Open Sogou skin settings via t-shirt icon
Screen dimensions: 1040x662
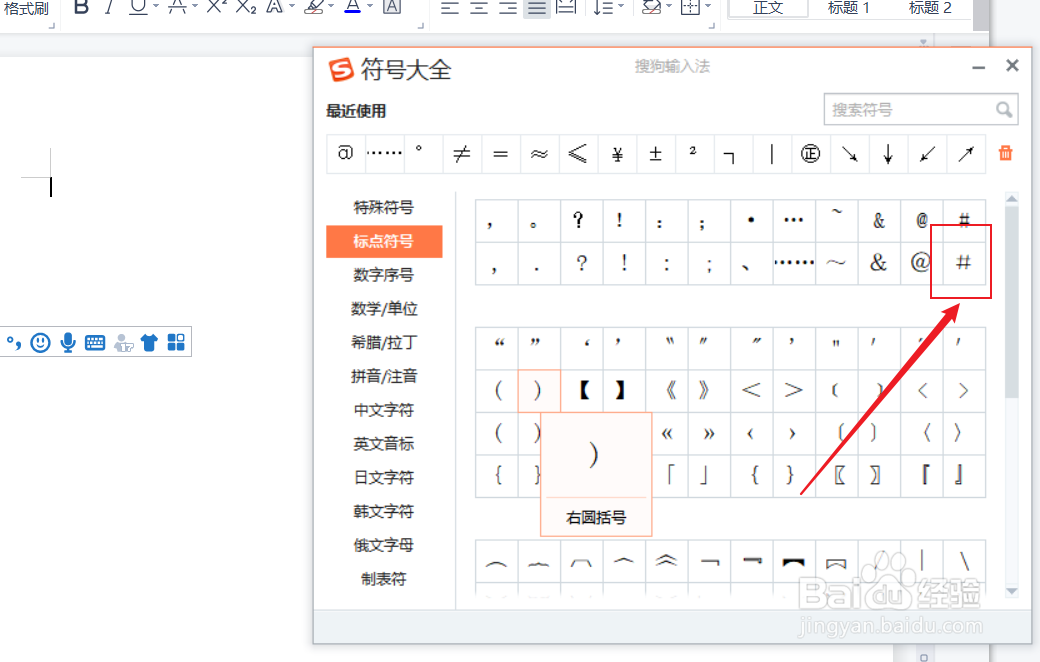click(149, 342)
